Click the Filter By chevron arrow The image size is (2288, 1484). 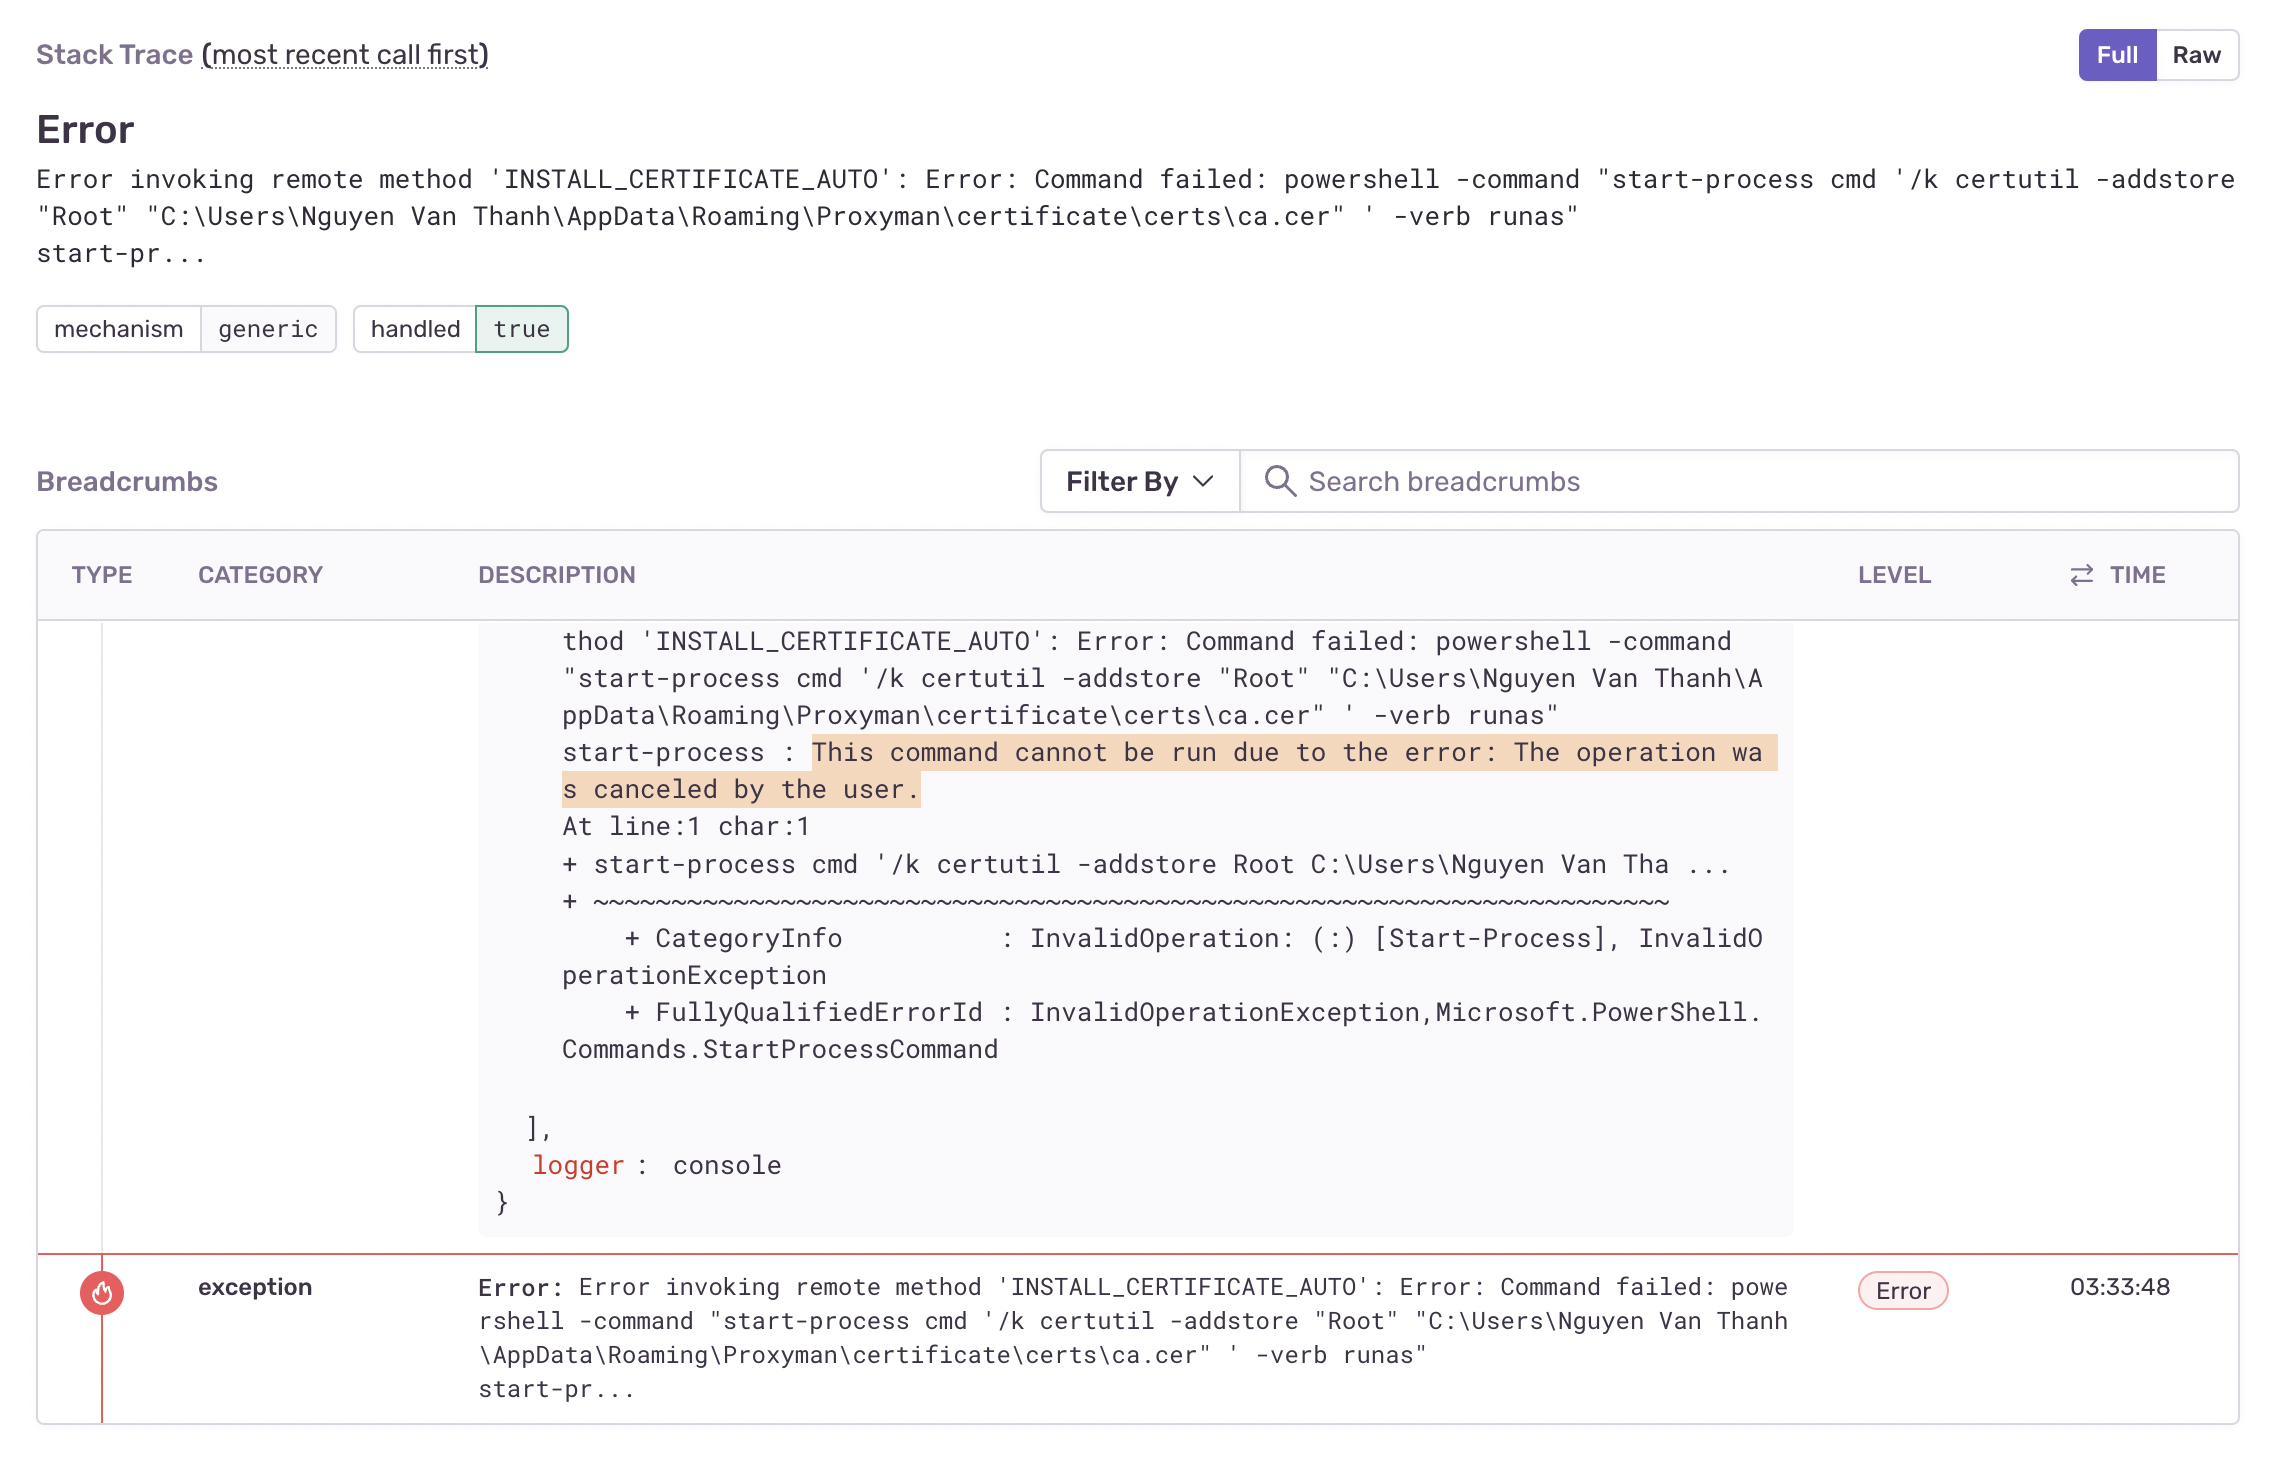click(1203, 481)
